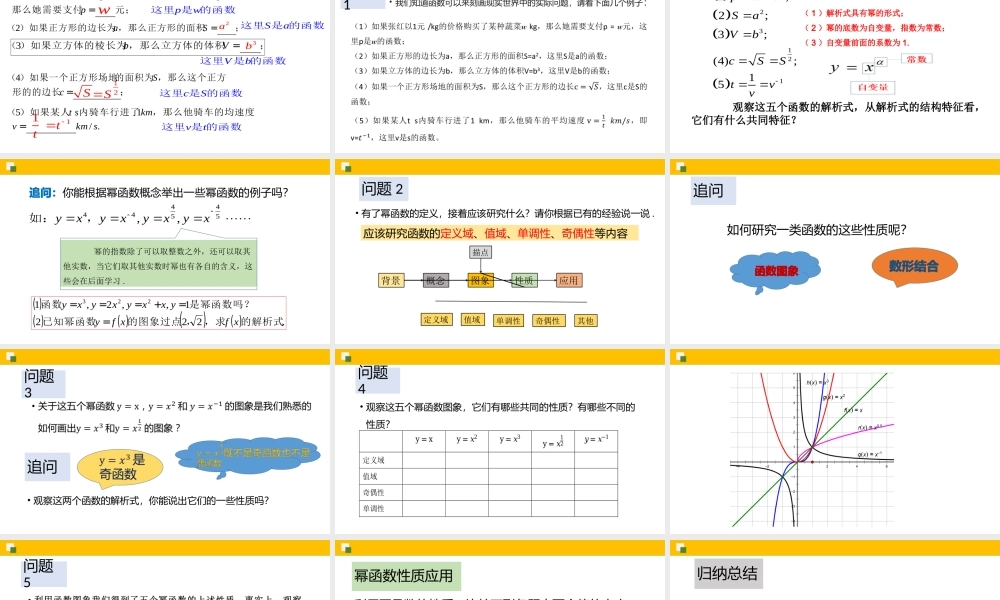Click the red 常数 label box
This screenshot has width=1000, height=600.
916,58
